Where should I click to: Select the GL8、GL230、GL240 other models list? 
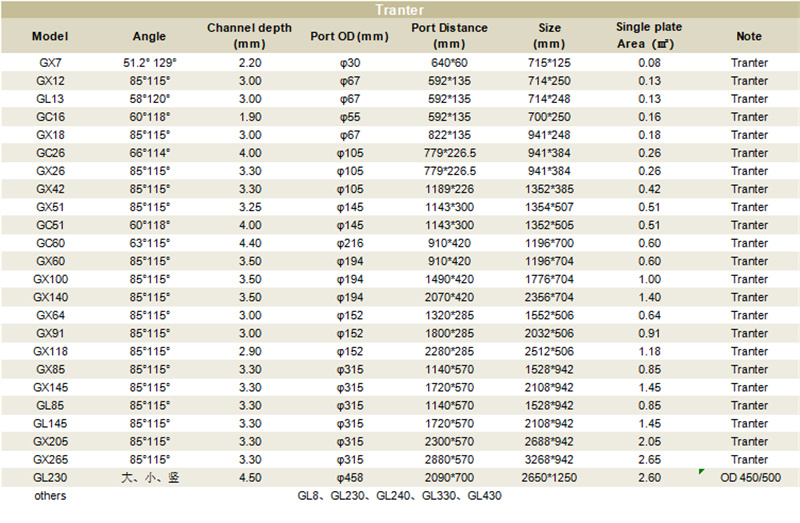click(x=399, y=496)
